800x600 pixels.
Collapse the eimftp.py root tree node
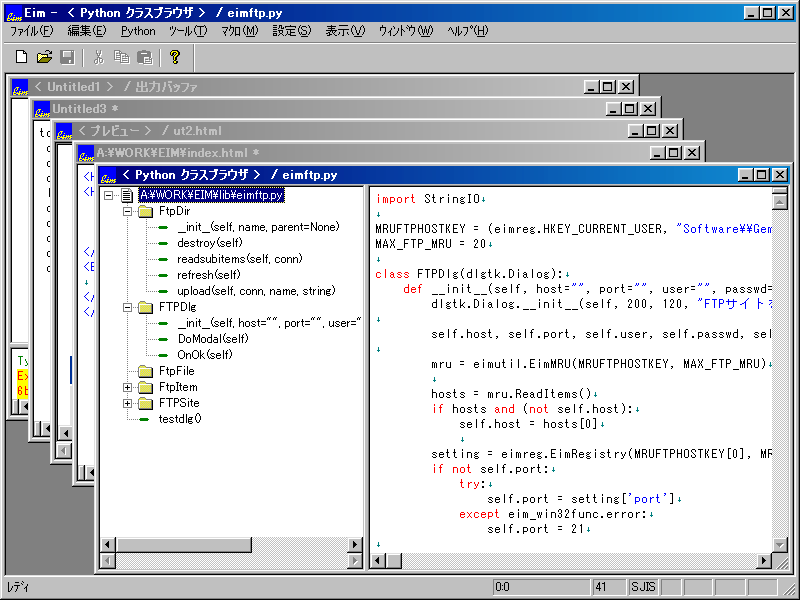108,195
